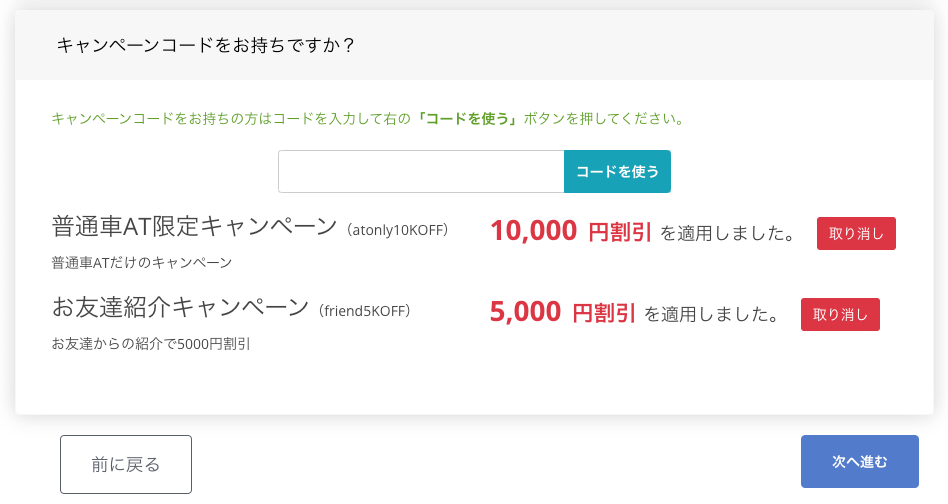Click the atonly10KOFF code label
The height and width of the screenshot is (504, 948).
pos(398,230)
